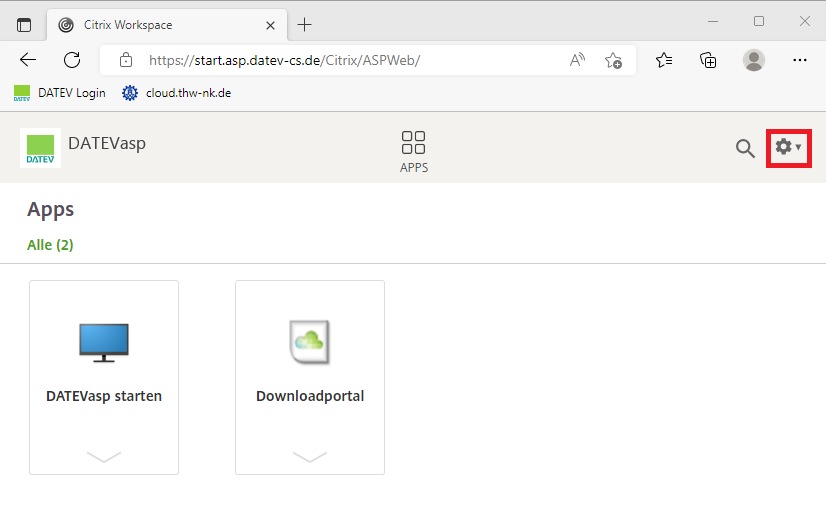Maximize the browser window
This screenshot has width=826, height=513.
(759, 21)
